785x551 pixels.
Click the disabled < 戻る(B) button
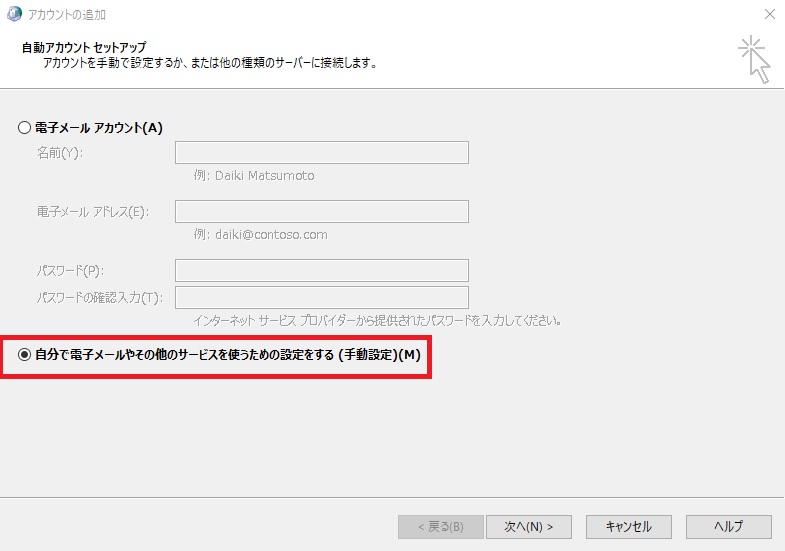441,527
